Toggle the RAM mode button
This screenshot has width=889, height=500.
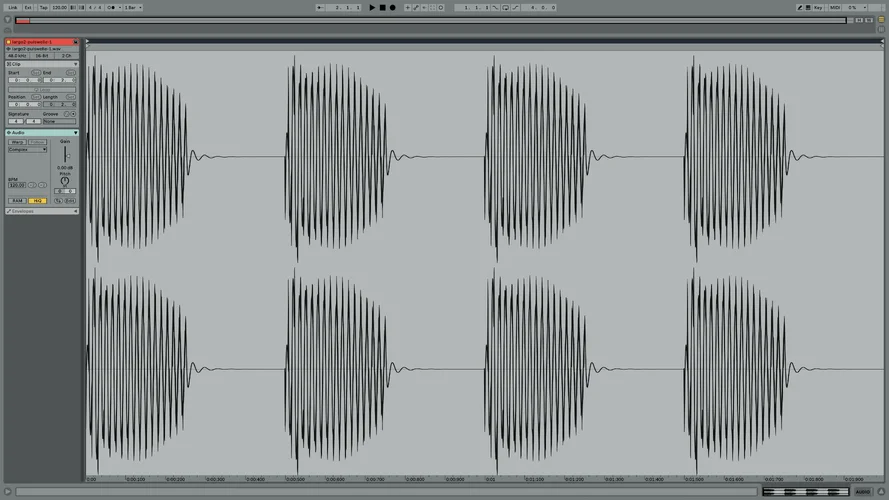click(x=18, y=201)
